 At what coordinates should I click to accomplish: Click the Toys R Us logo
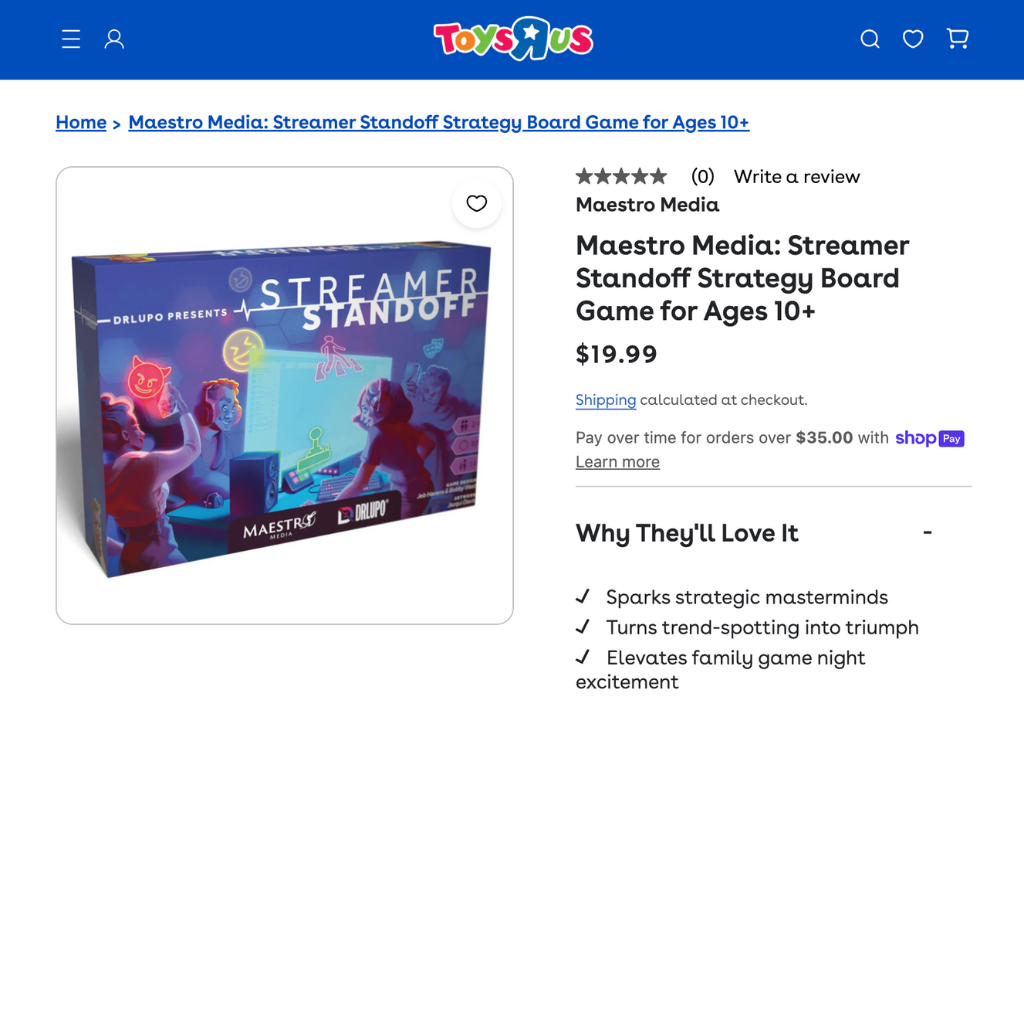(513, 39)
